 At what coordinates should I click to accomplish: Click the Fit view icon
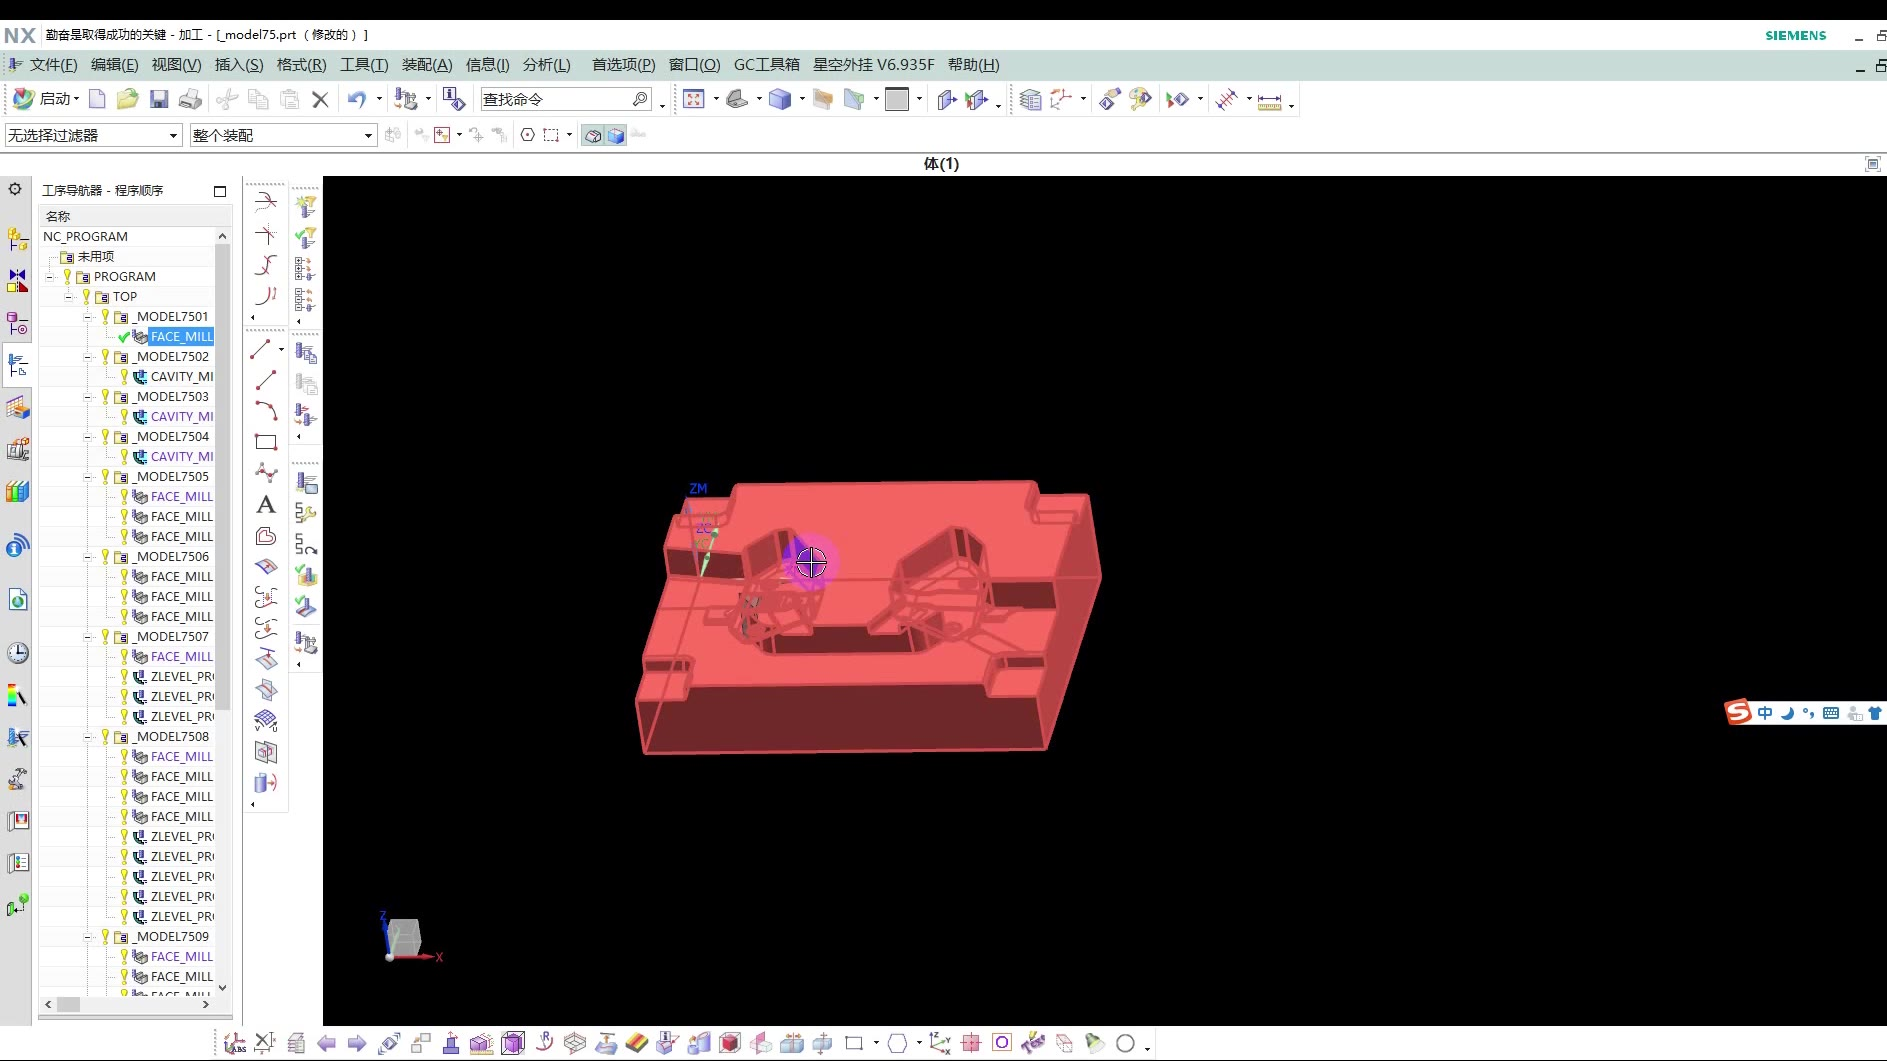pyautogui.click(x=694, y=99)
